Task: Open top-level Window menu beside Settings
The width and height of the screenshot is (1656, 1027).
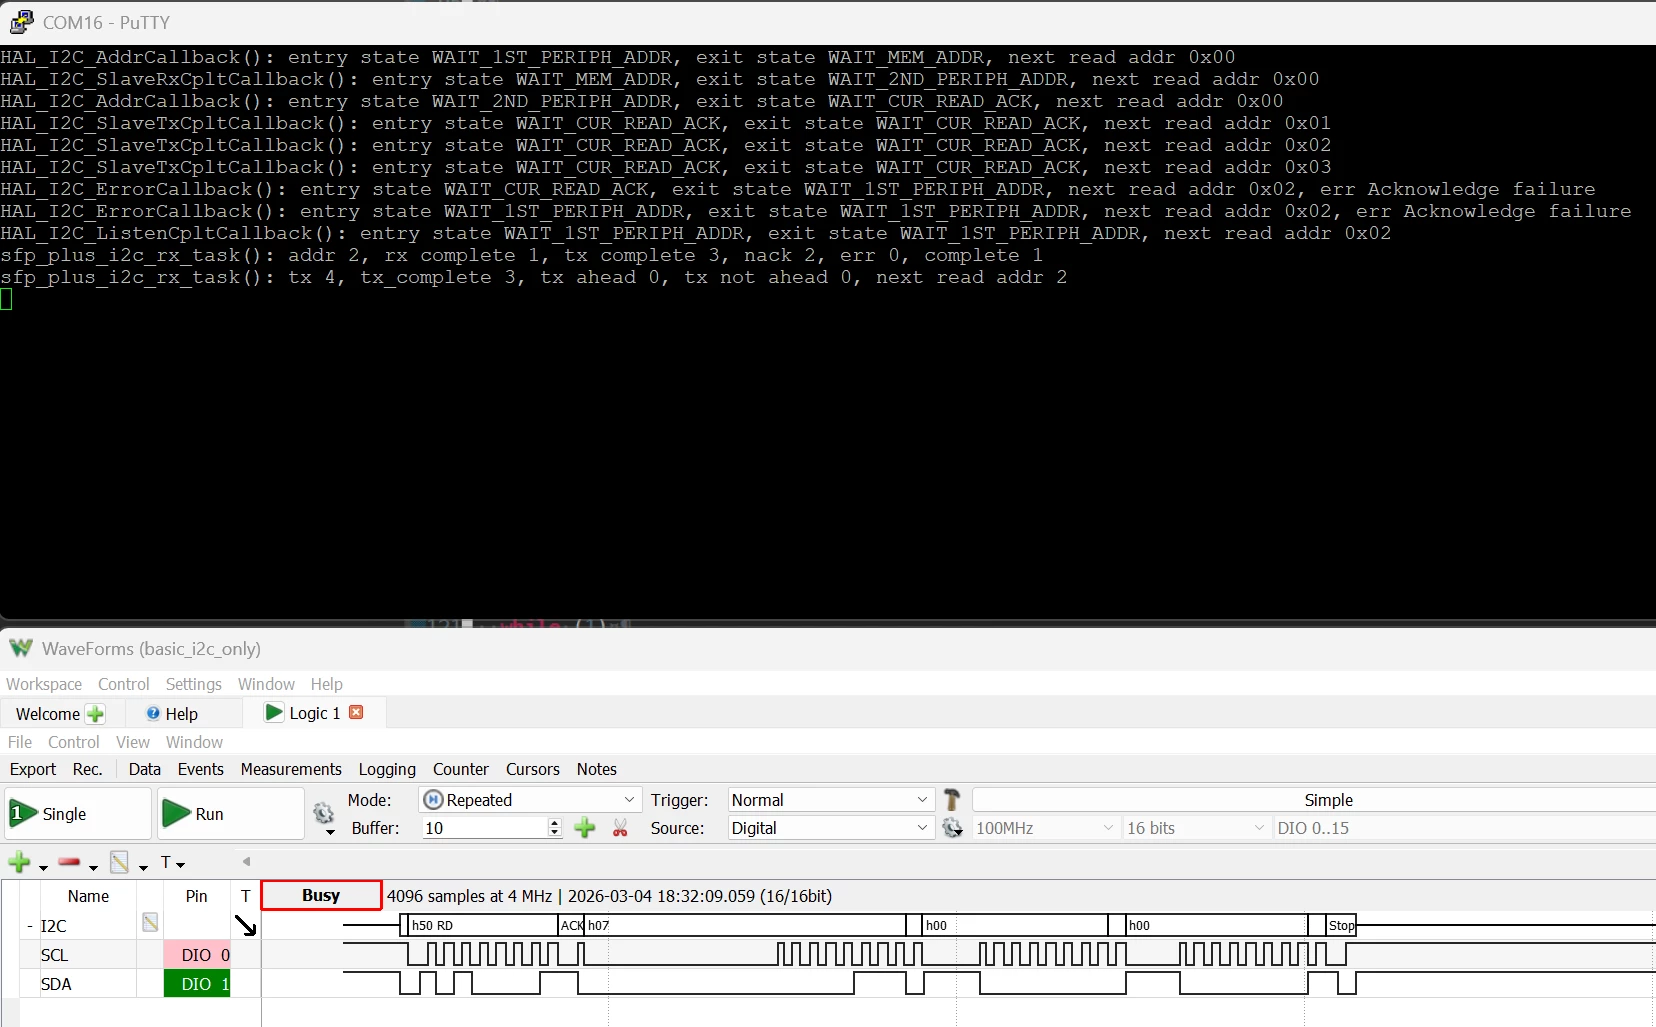Action: coord(266,684)
